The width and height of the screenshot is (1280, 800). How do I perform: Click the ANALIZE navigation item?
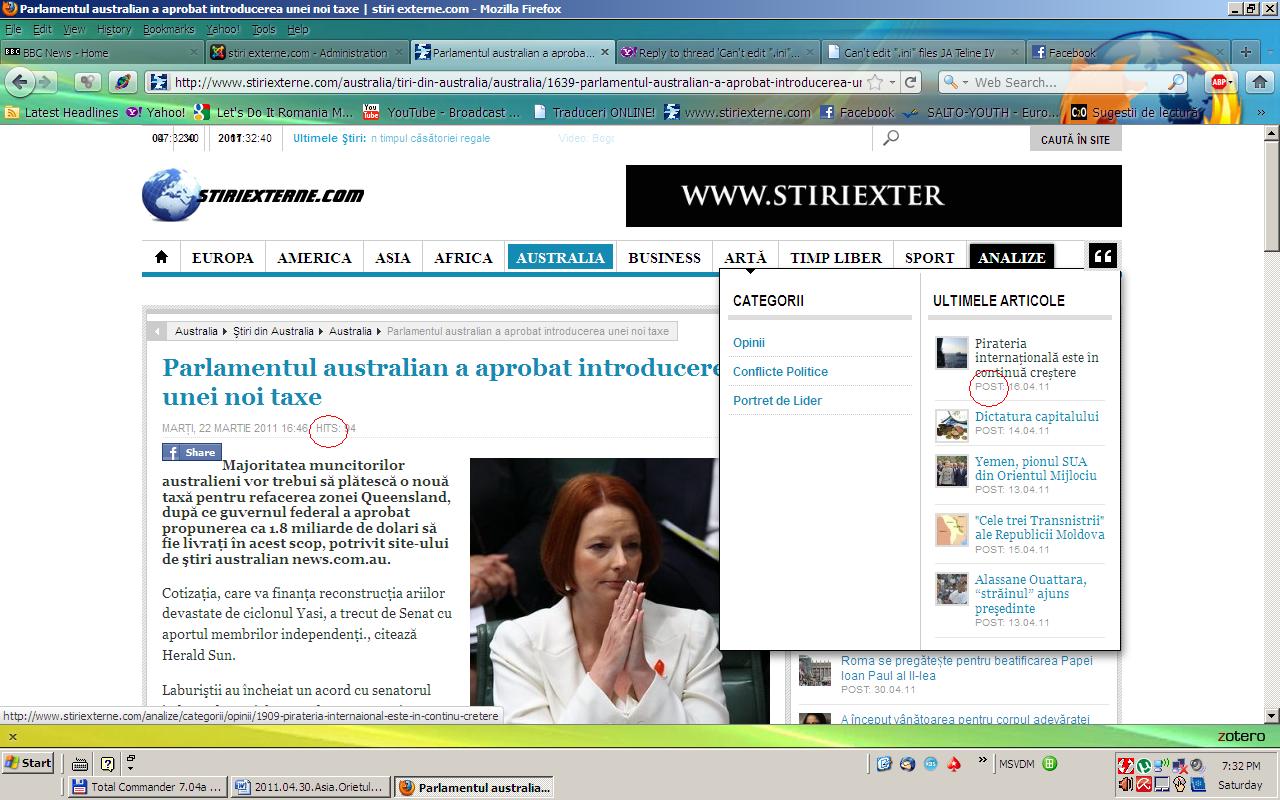click(1011, 258)
